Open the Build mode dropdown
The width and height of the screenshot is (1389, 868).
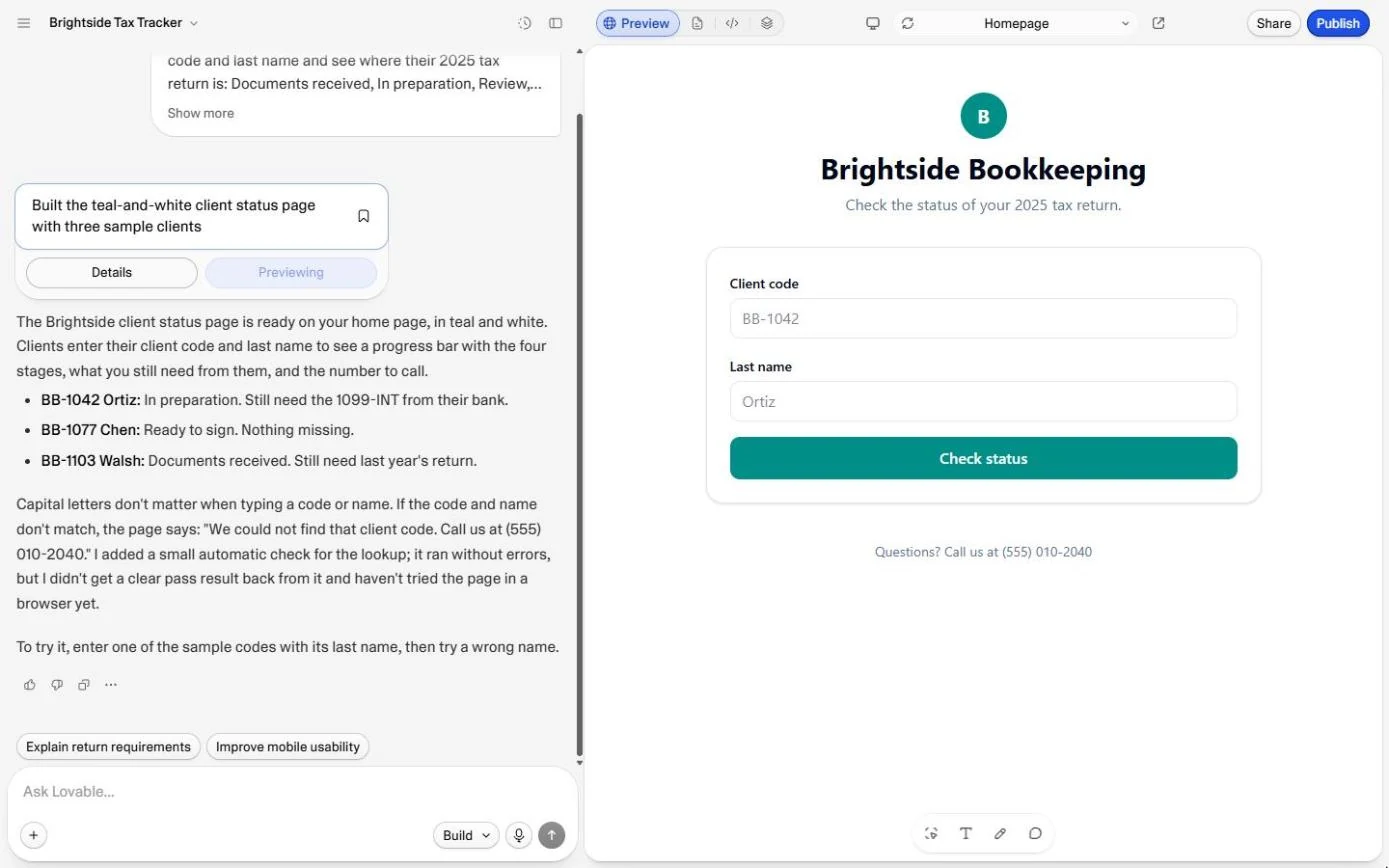coord(466,835)
